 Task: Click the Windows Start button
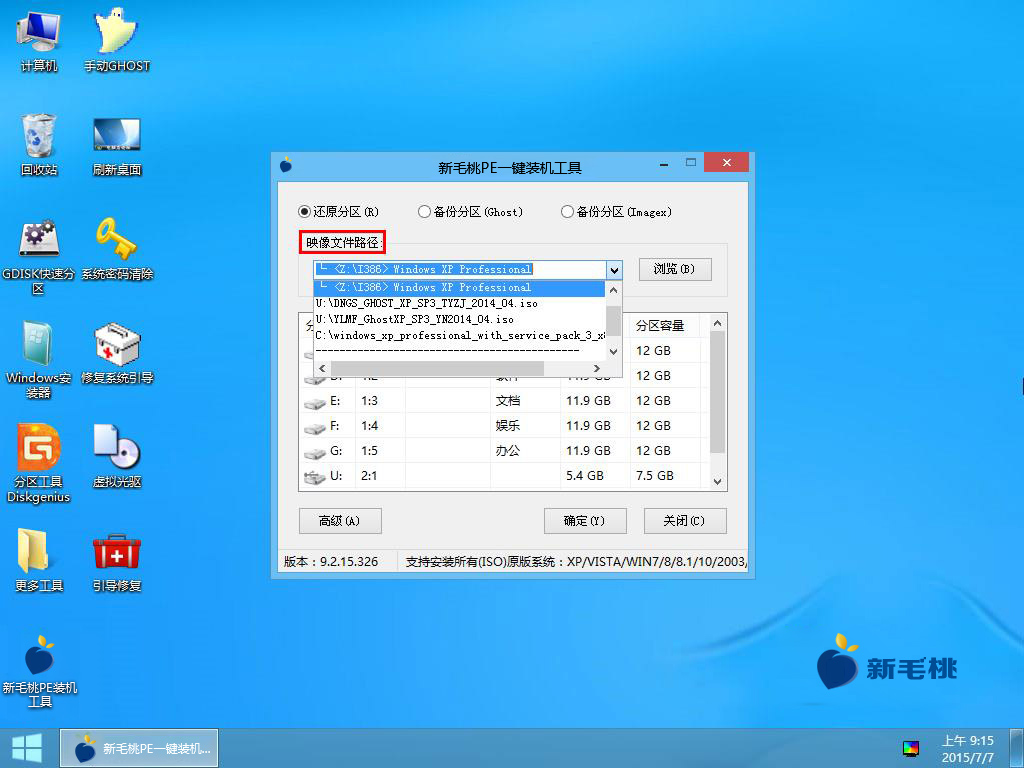tap(27, 748)
